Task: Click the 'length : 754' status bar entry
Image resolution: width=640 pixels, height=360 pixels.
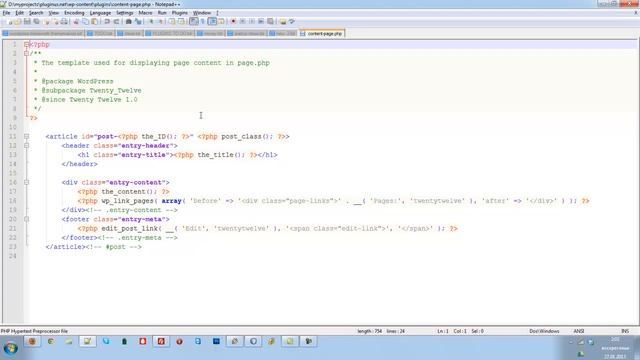Action: tap(369, 331)
